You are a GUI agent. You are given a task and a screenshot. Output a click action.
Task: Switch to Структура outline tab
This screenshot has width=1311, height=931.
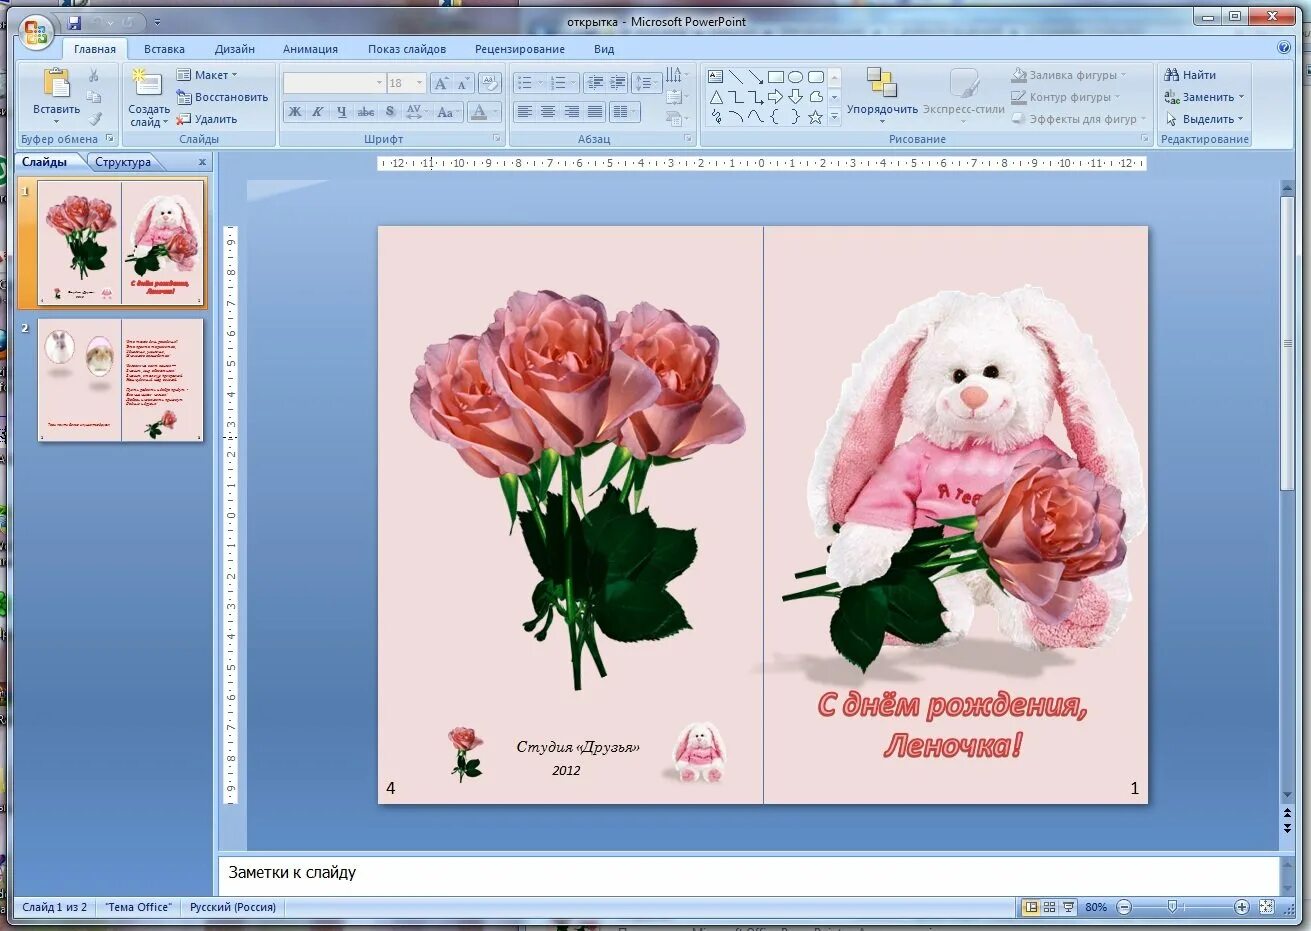click(123, 162)
